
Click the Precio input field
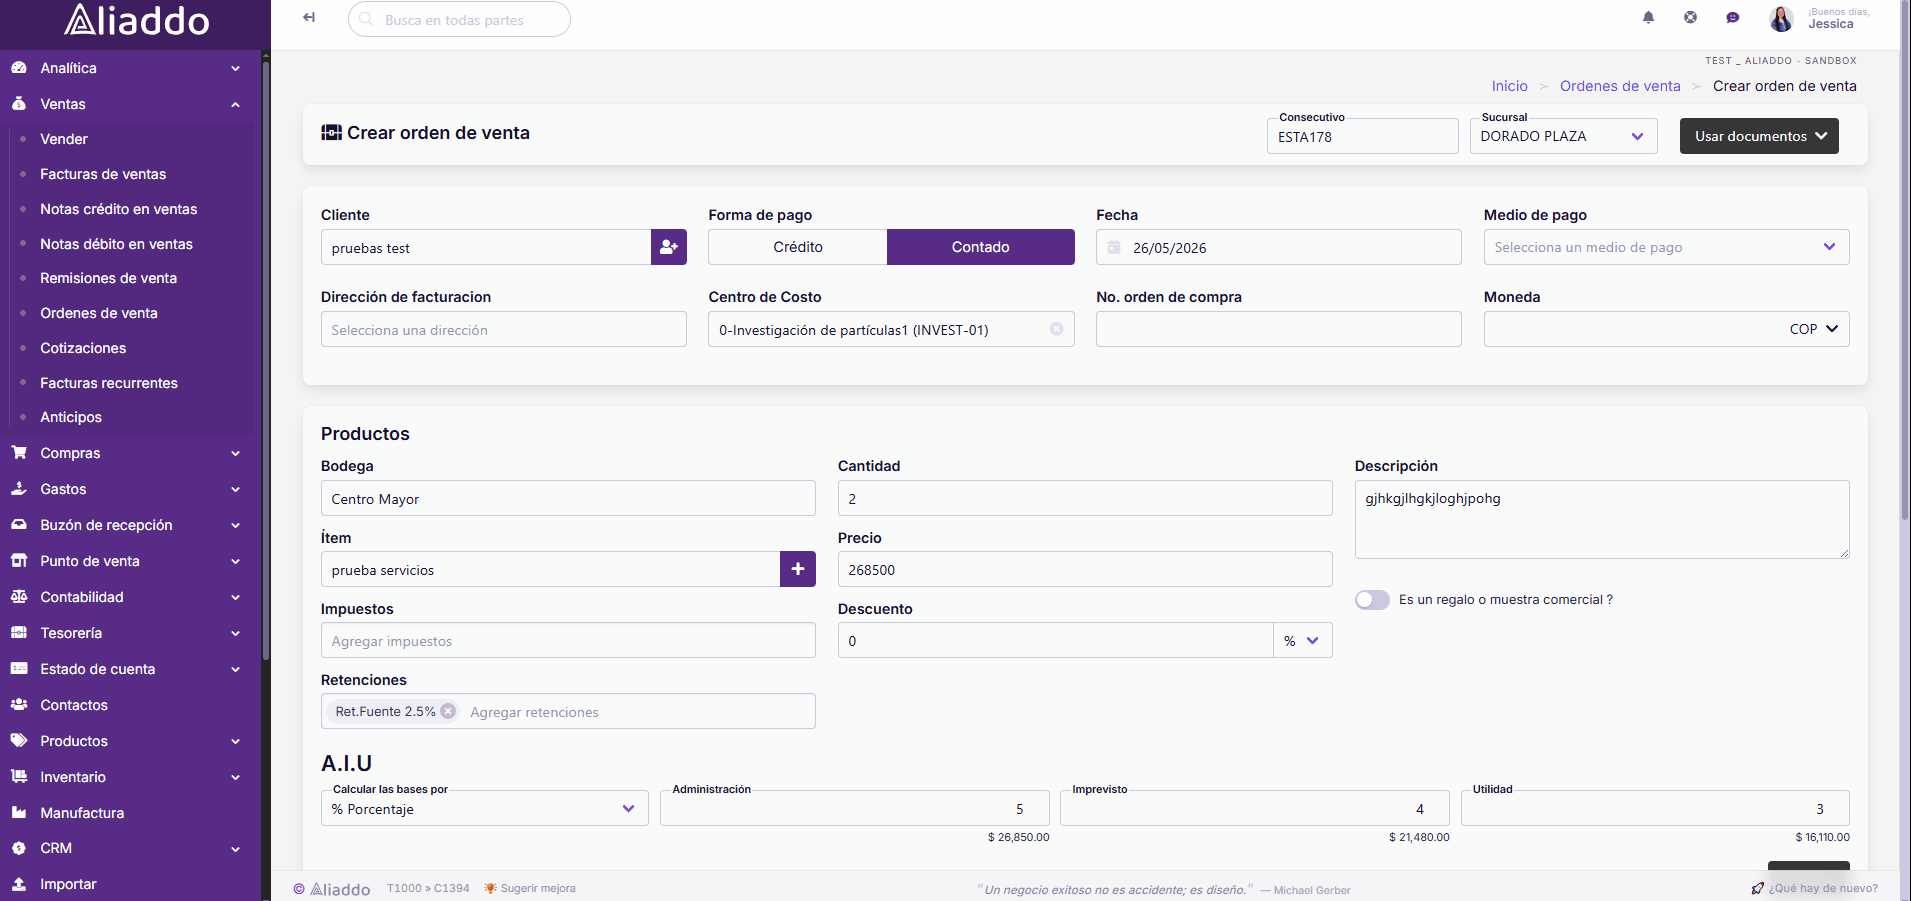click(x=1085, y=569)
